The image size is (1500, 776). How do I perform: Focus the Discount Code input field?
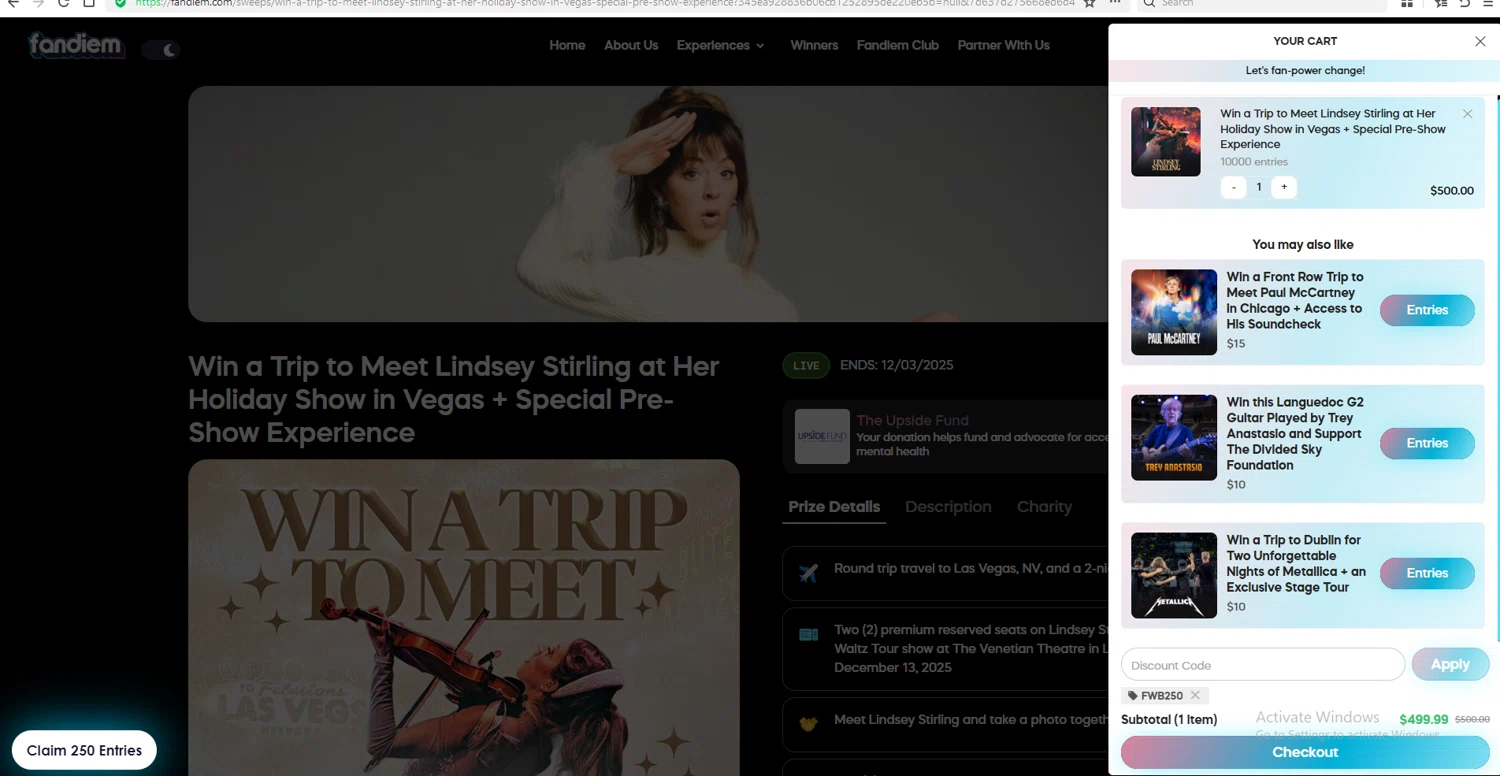[1263, 665]
